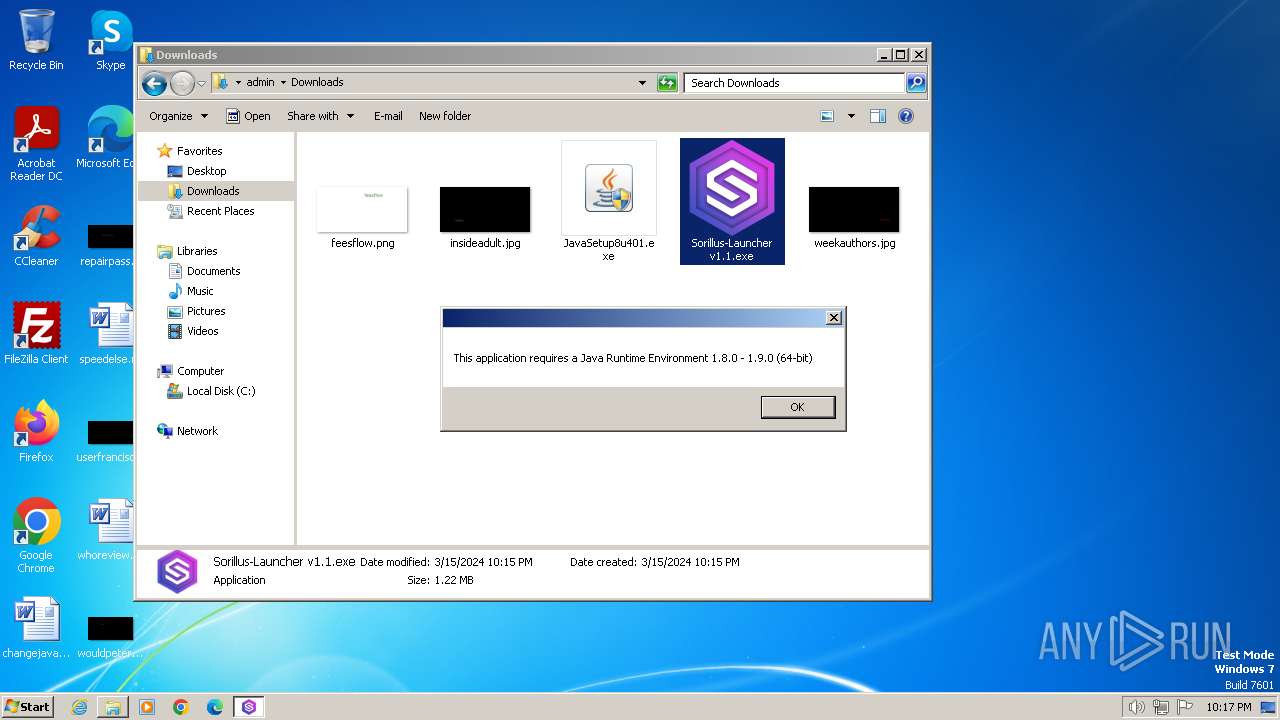The width and height of the screenshot is (1280, 720).
Task: Select Google Chrome desktop icon
Action: pos(36,536)
